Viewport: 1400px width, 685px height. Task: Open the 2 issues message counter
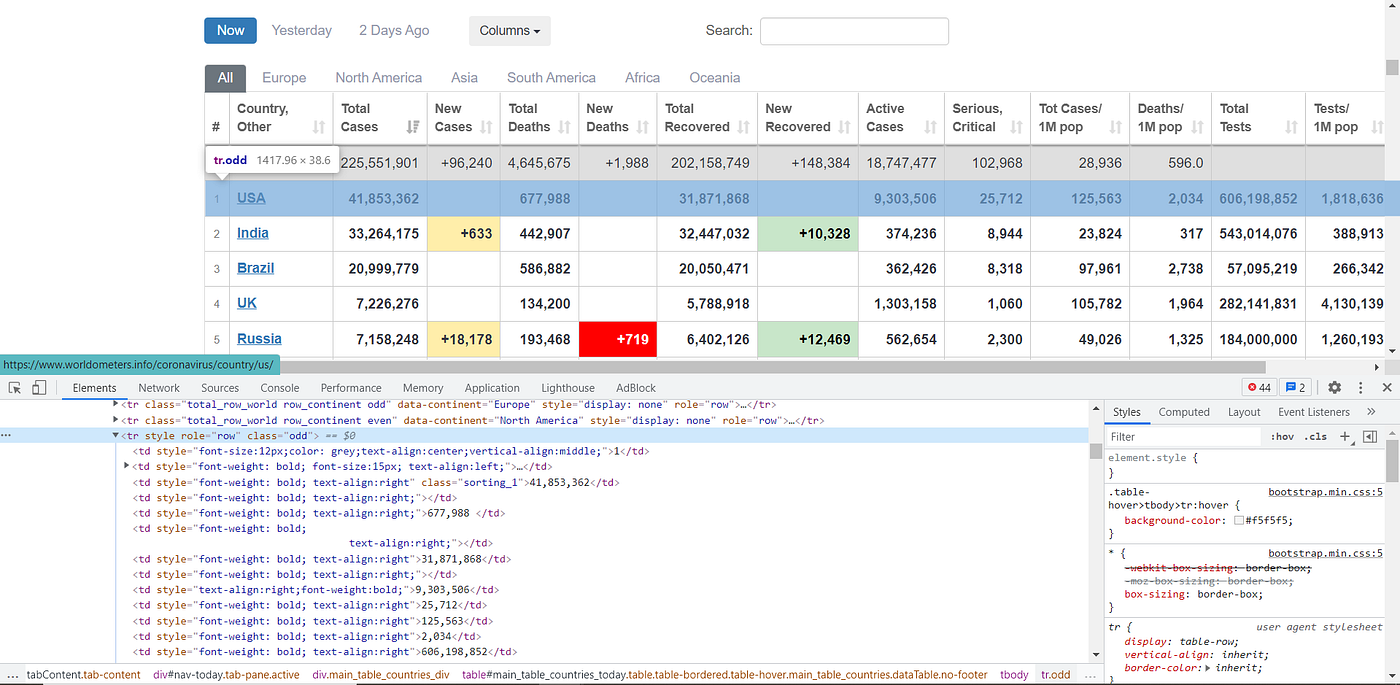[x=1295, y=388]
